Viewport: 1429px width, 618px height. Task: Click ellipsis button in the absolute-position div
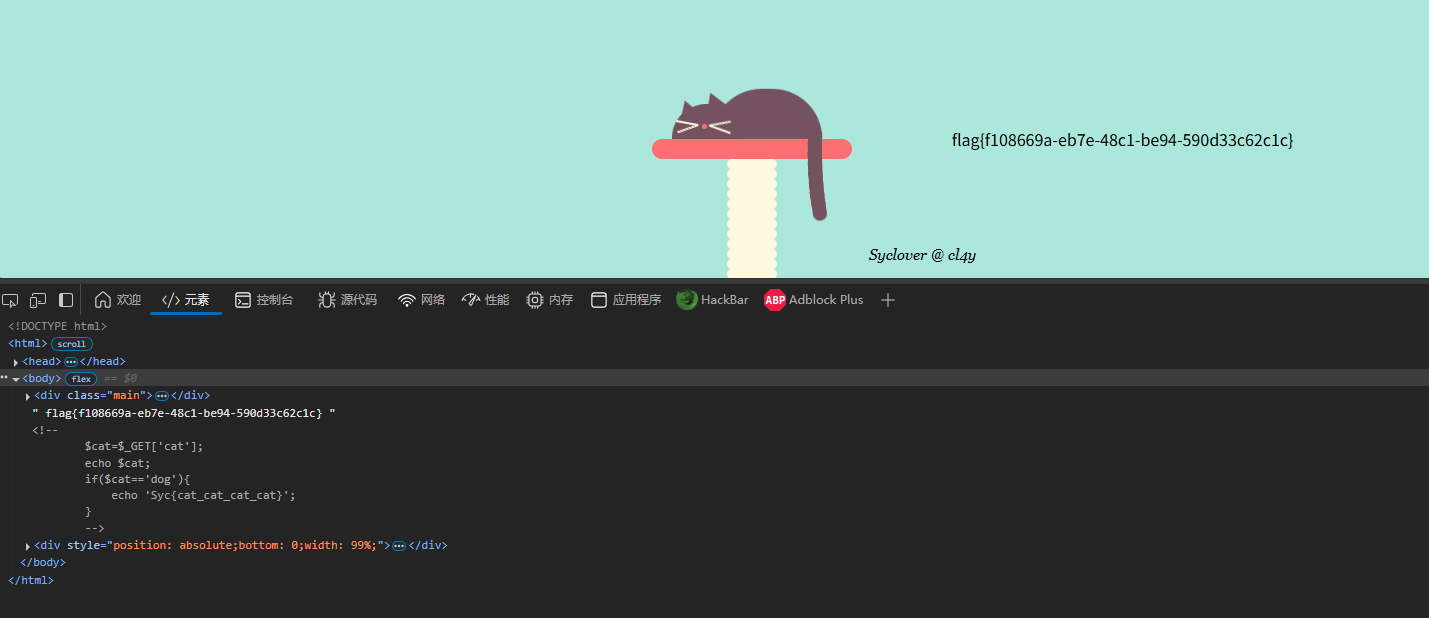click(x=398, y=546)
